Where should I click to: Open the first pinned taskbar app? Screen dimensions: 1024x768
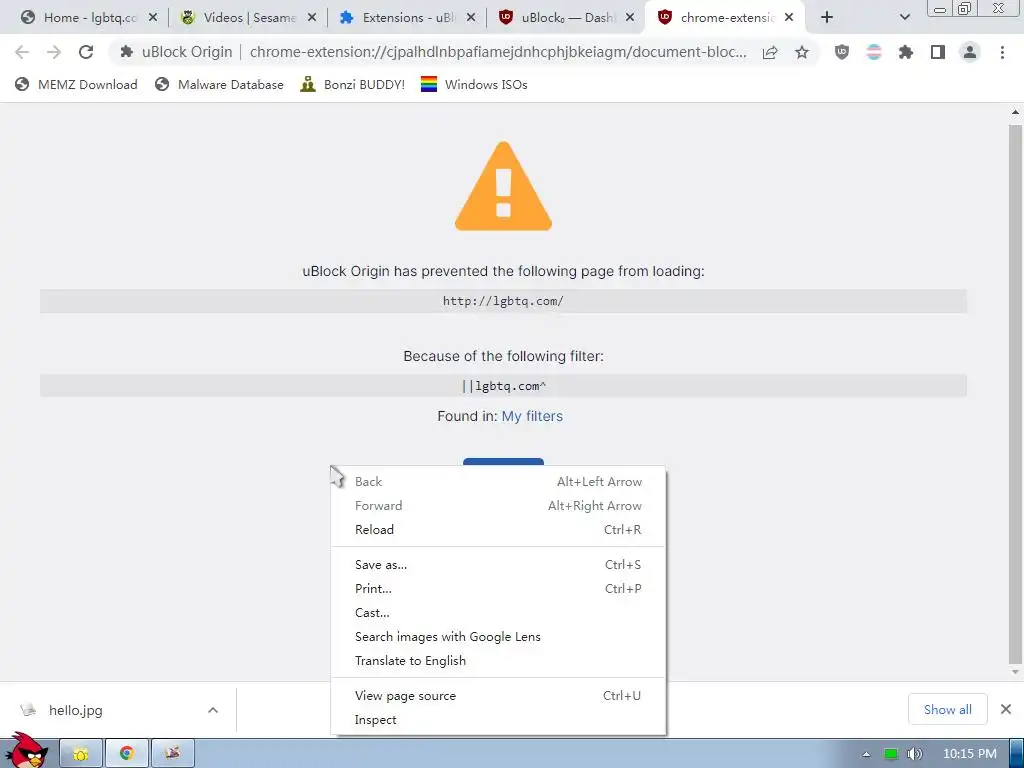pyautogui.click(x=81, y=754)
